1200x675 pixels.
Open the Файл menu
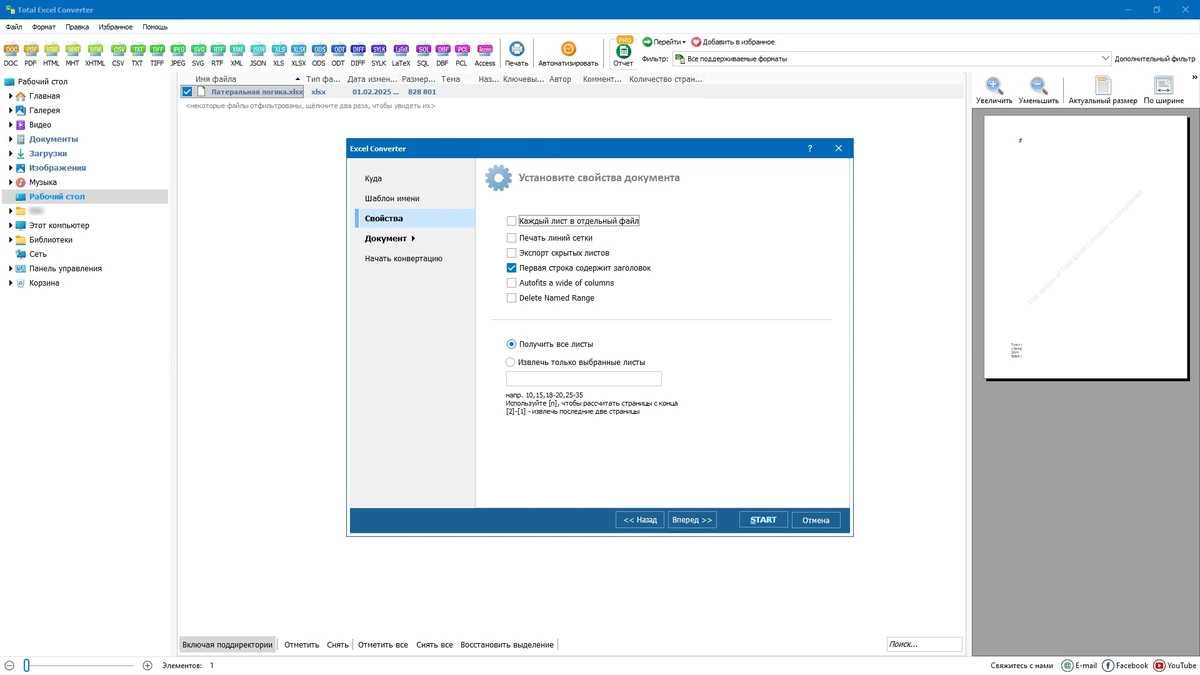point(13,27)
